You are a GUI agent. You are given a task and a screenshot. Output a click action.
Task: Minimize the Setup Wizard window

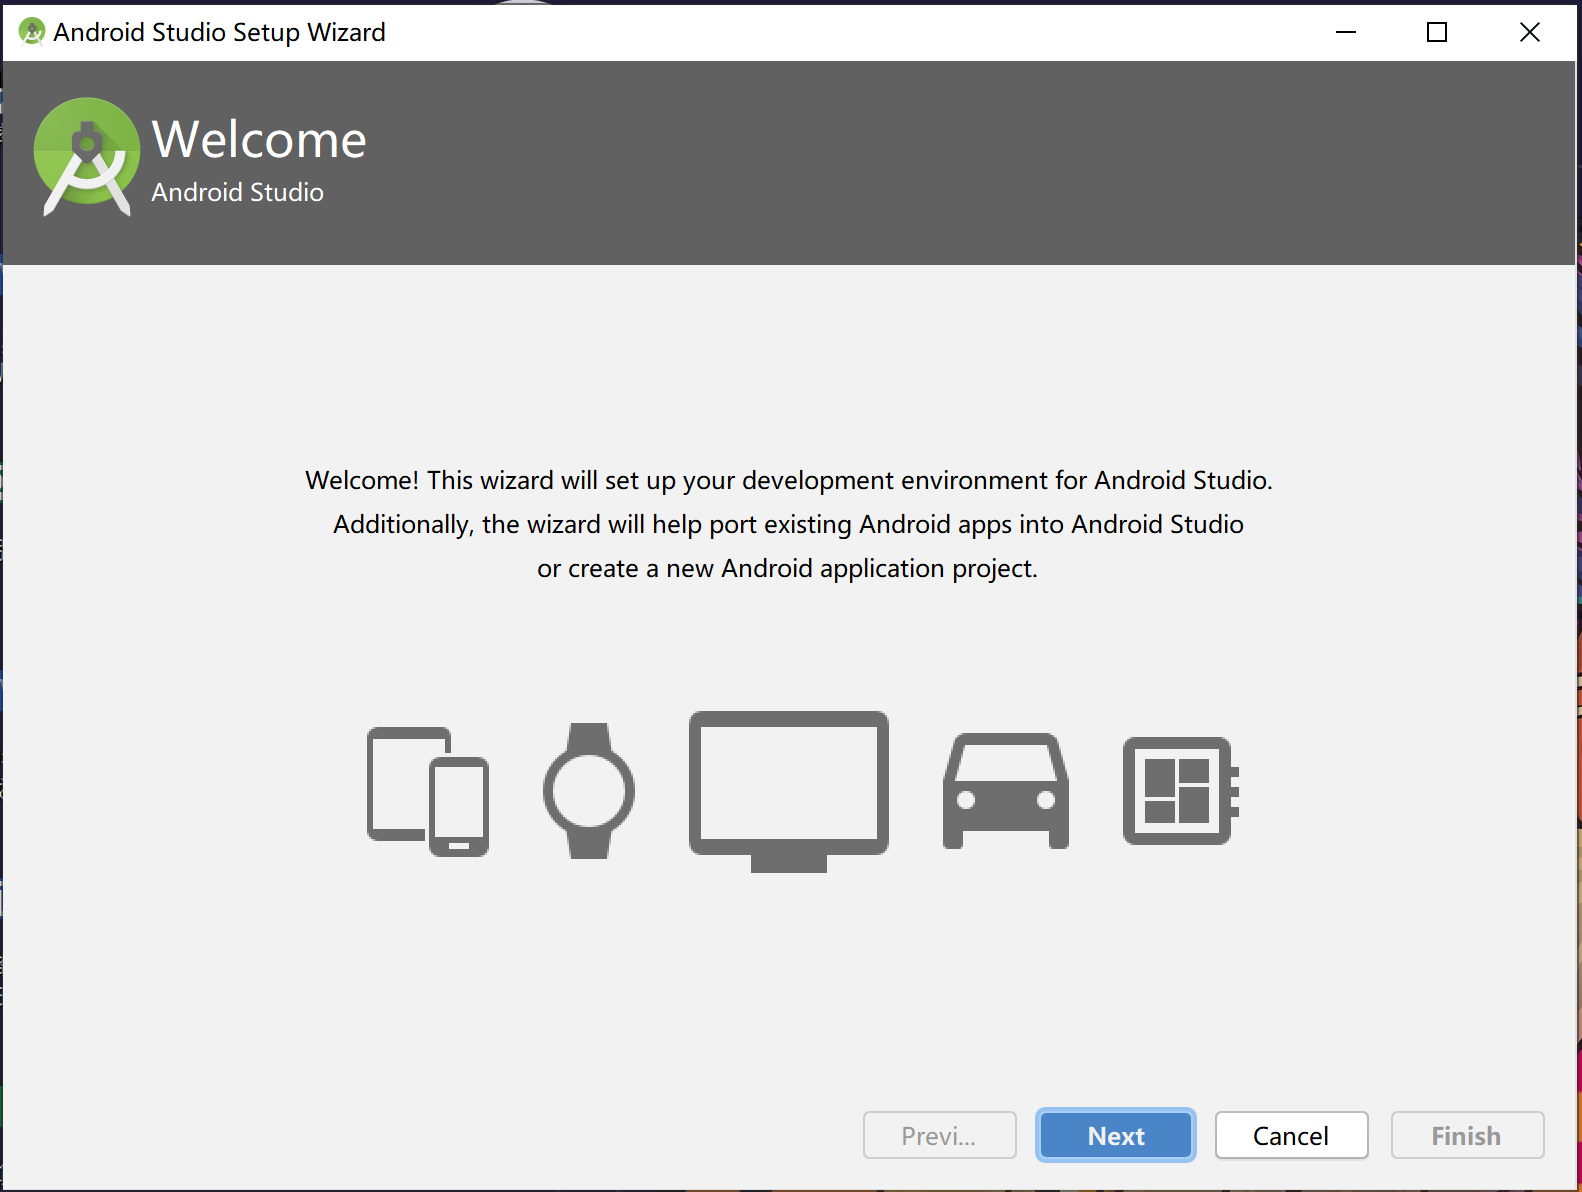coord(1346,32)
